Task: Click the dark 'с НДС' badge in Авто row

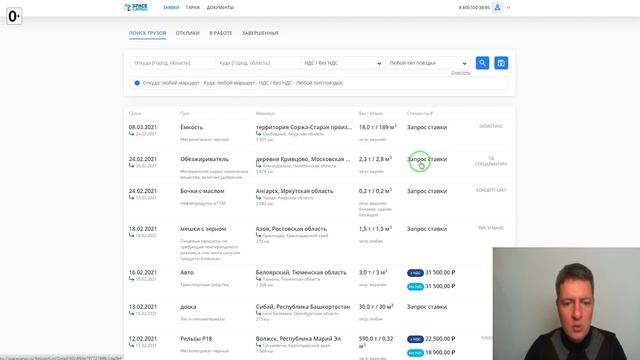Action: 415,273
